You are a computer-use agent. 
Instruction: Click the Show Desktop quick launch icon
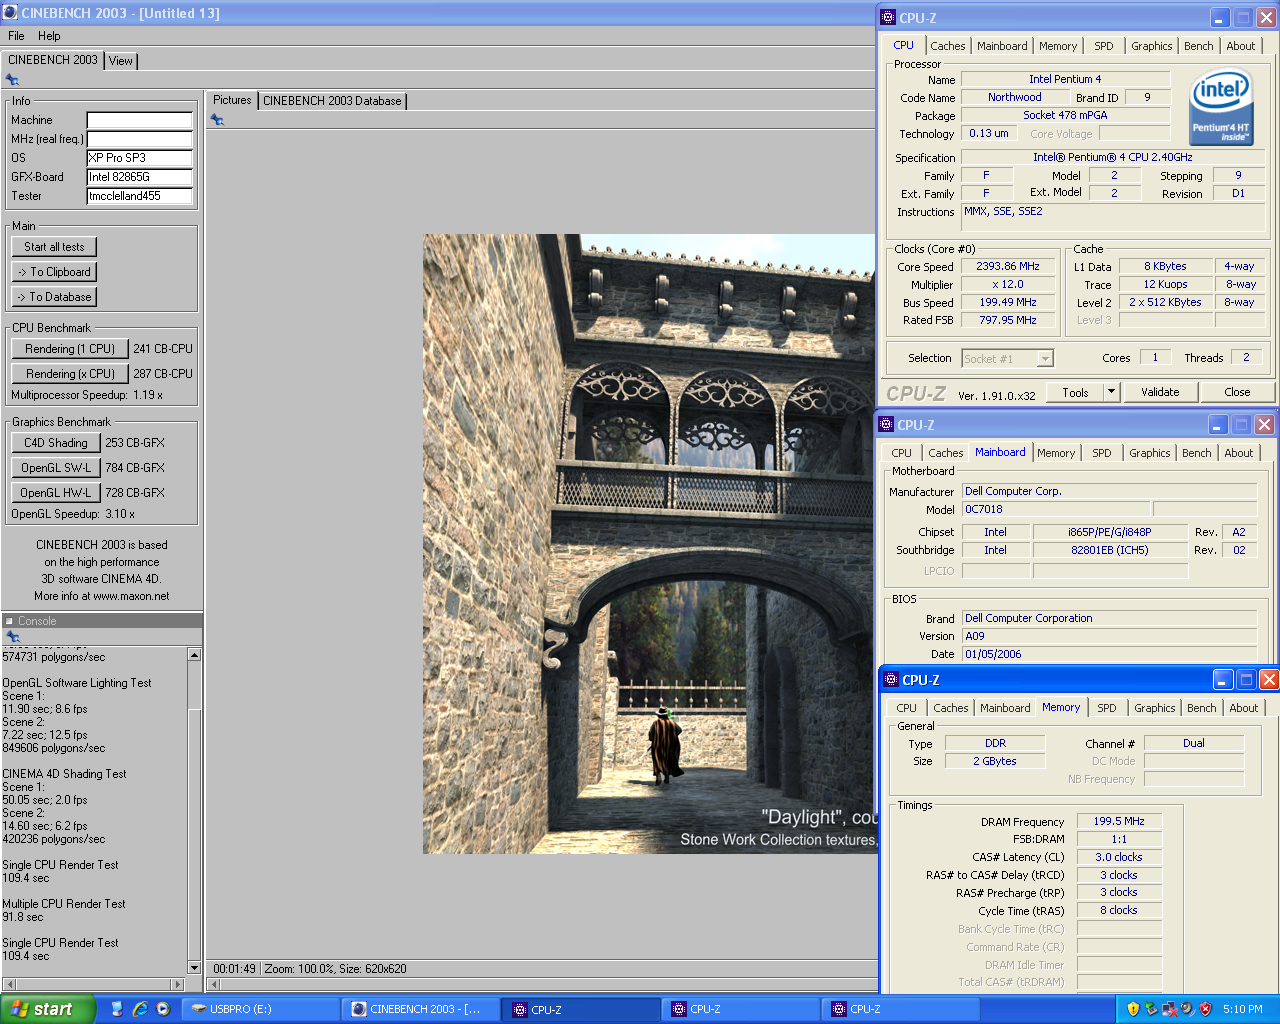click(x=117, y=1009)
